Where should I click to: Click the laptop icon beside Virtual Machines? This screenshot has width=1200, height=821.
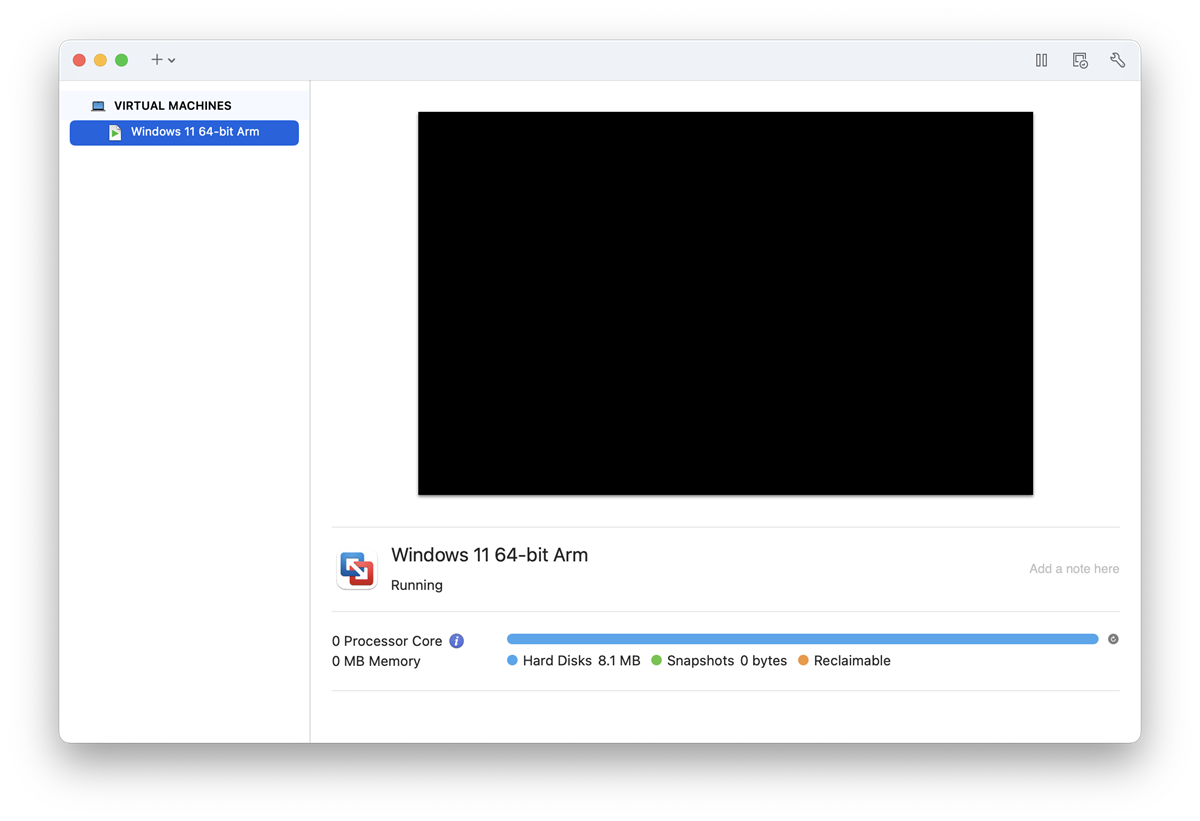tap(98, 106)
